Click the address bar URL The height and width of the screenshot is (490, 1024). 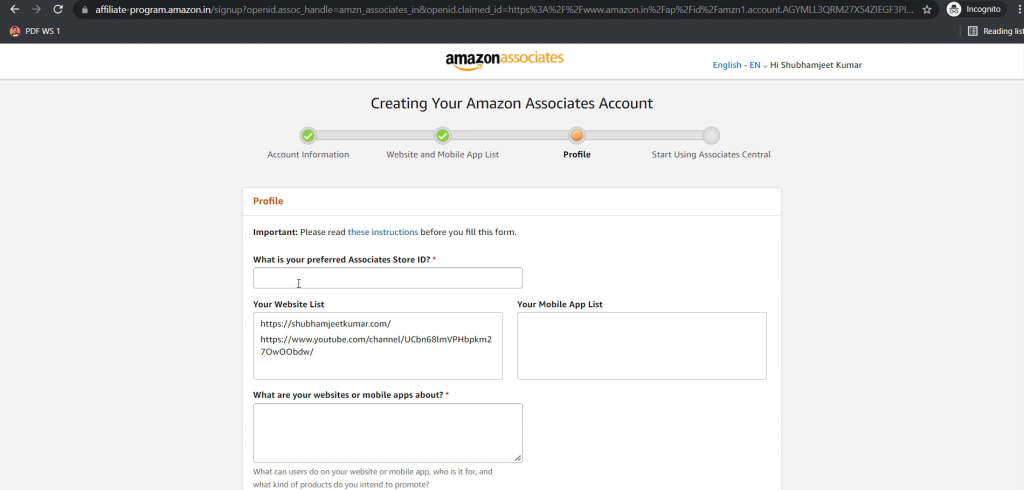tap(504, 10)
